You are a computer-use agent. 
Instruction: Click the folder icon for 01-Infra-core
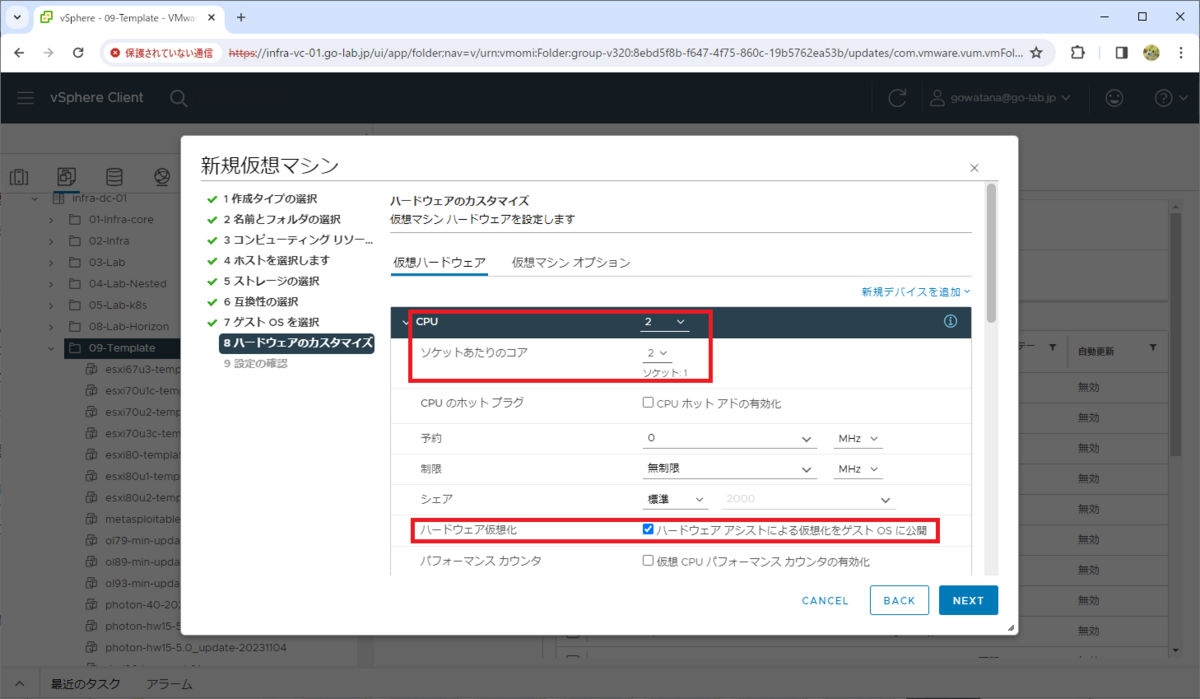point(74,219)
